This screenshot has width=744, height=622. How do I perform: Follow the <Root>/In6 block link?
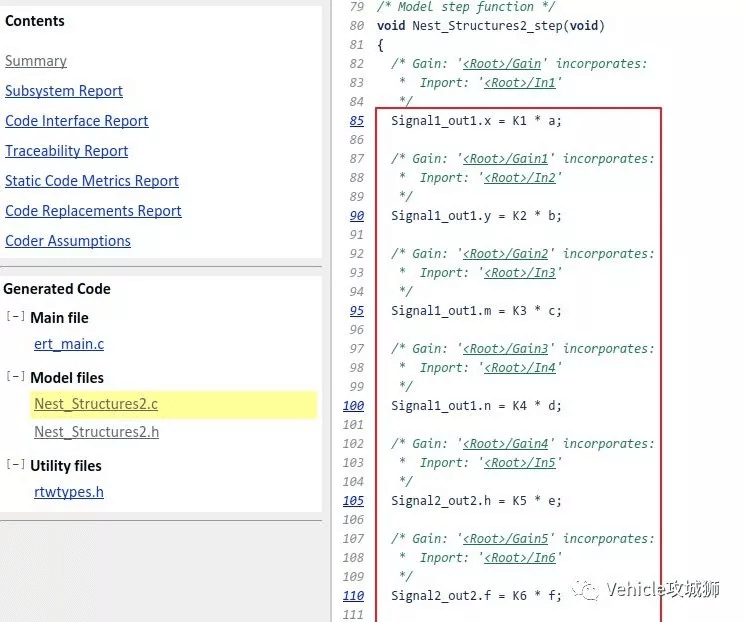[x=520, y=557]
